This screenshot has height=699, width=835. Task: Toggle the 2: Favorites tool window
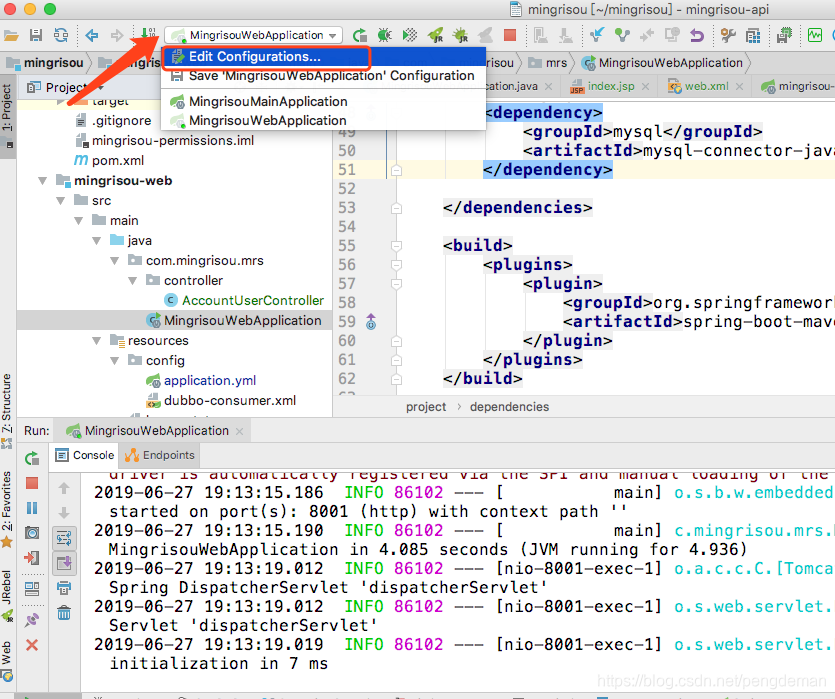pyautogui.click(x=7, y=508)
